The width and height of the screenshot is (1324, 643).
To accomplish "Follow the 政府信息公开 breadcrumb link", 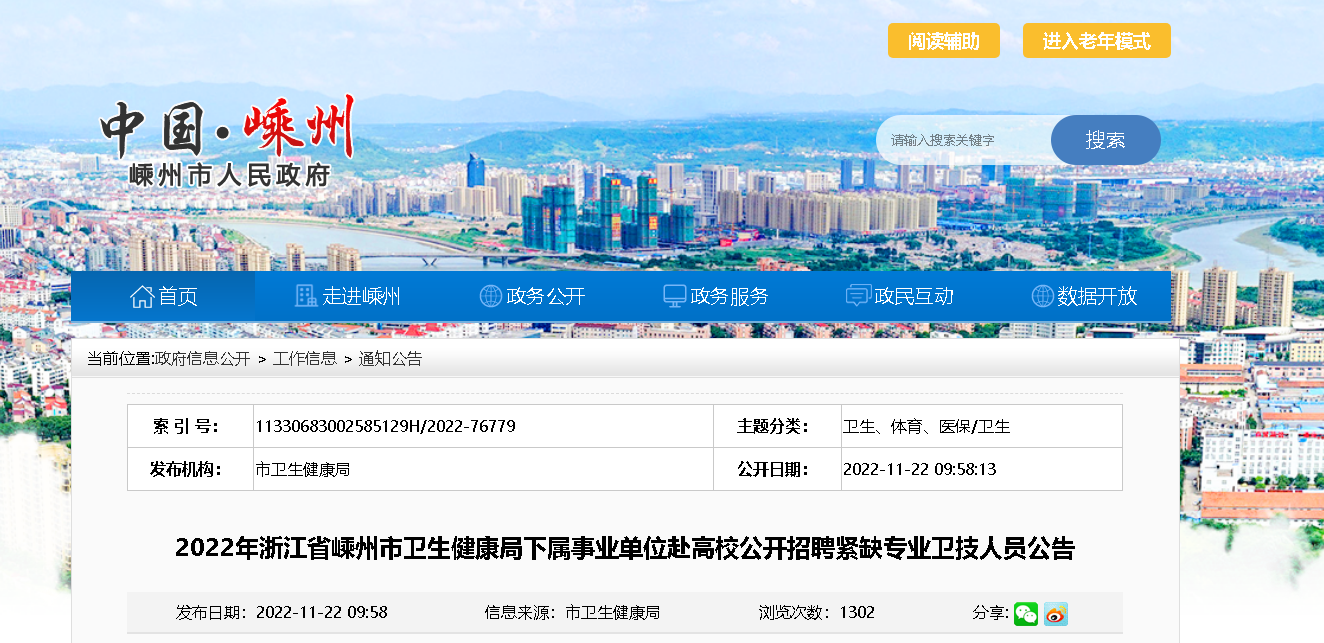I will tap(202, 359).
